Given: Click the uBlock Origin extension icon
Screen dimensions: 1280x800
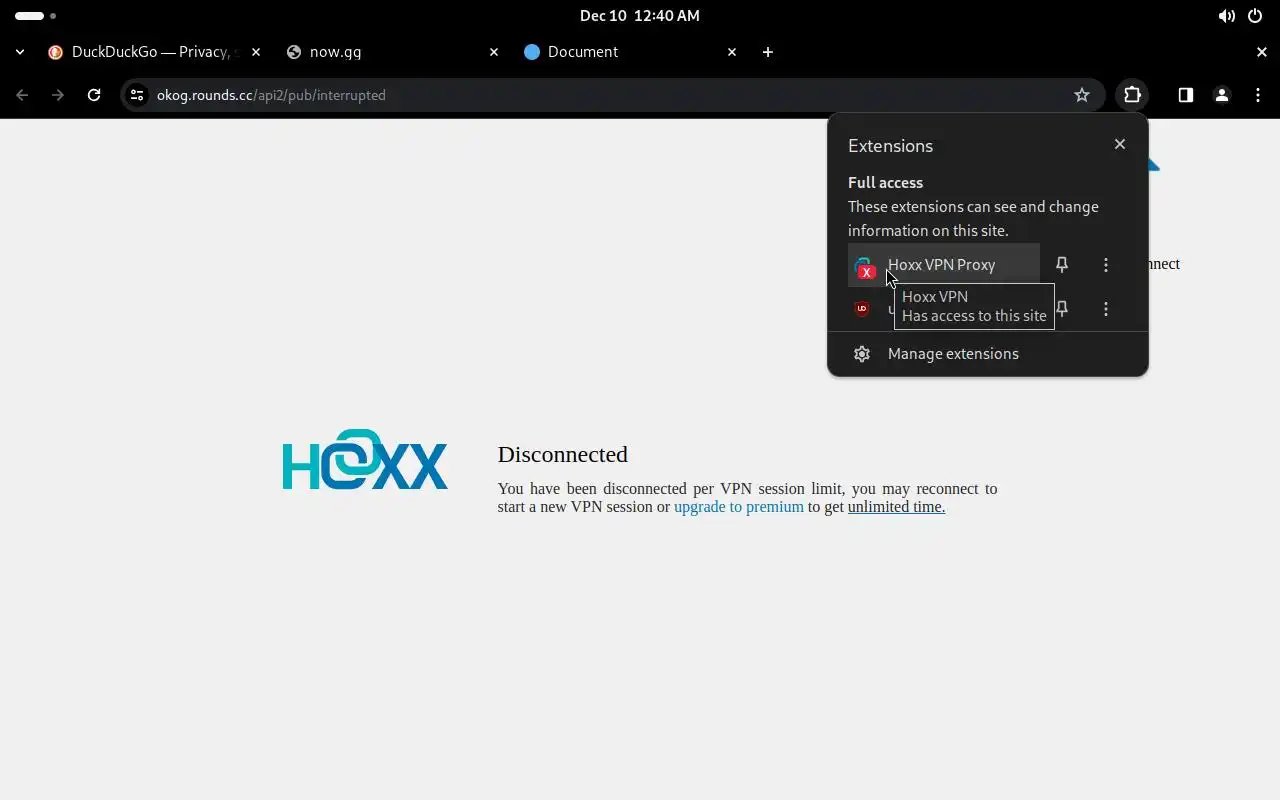Looking at the screenshot, I should click(862, 309).
